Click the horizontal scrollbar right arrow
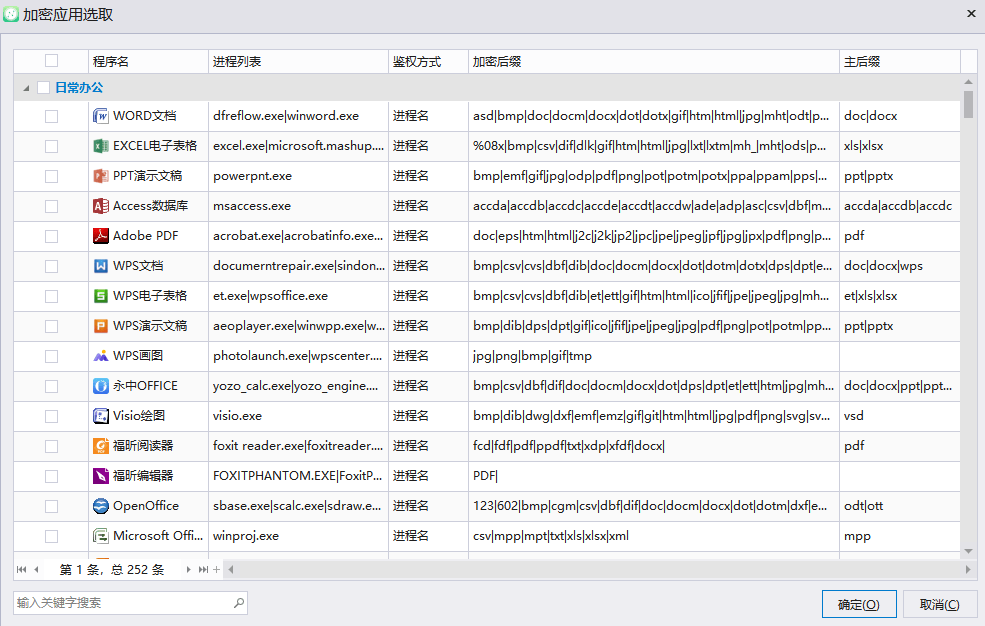The height and width of the screenshot is (626, 985). (968, 569)
